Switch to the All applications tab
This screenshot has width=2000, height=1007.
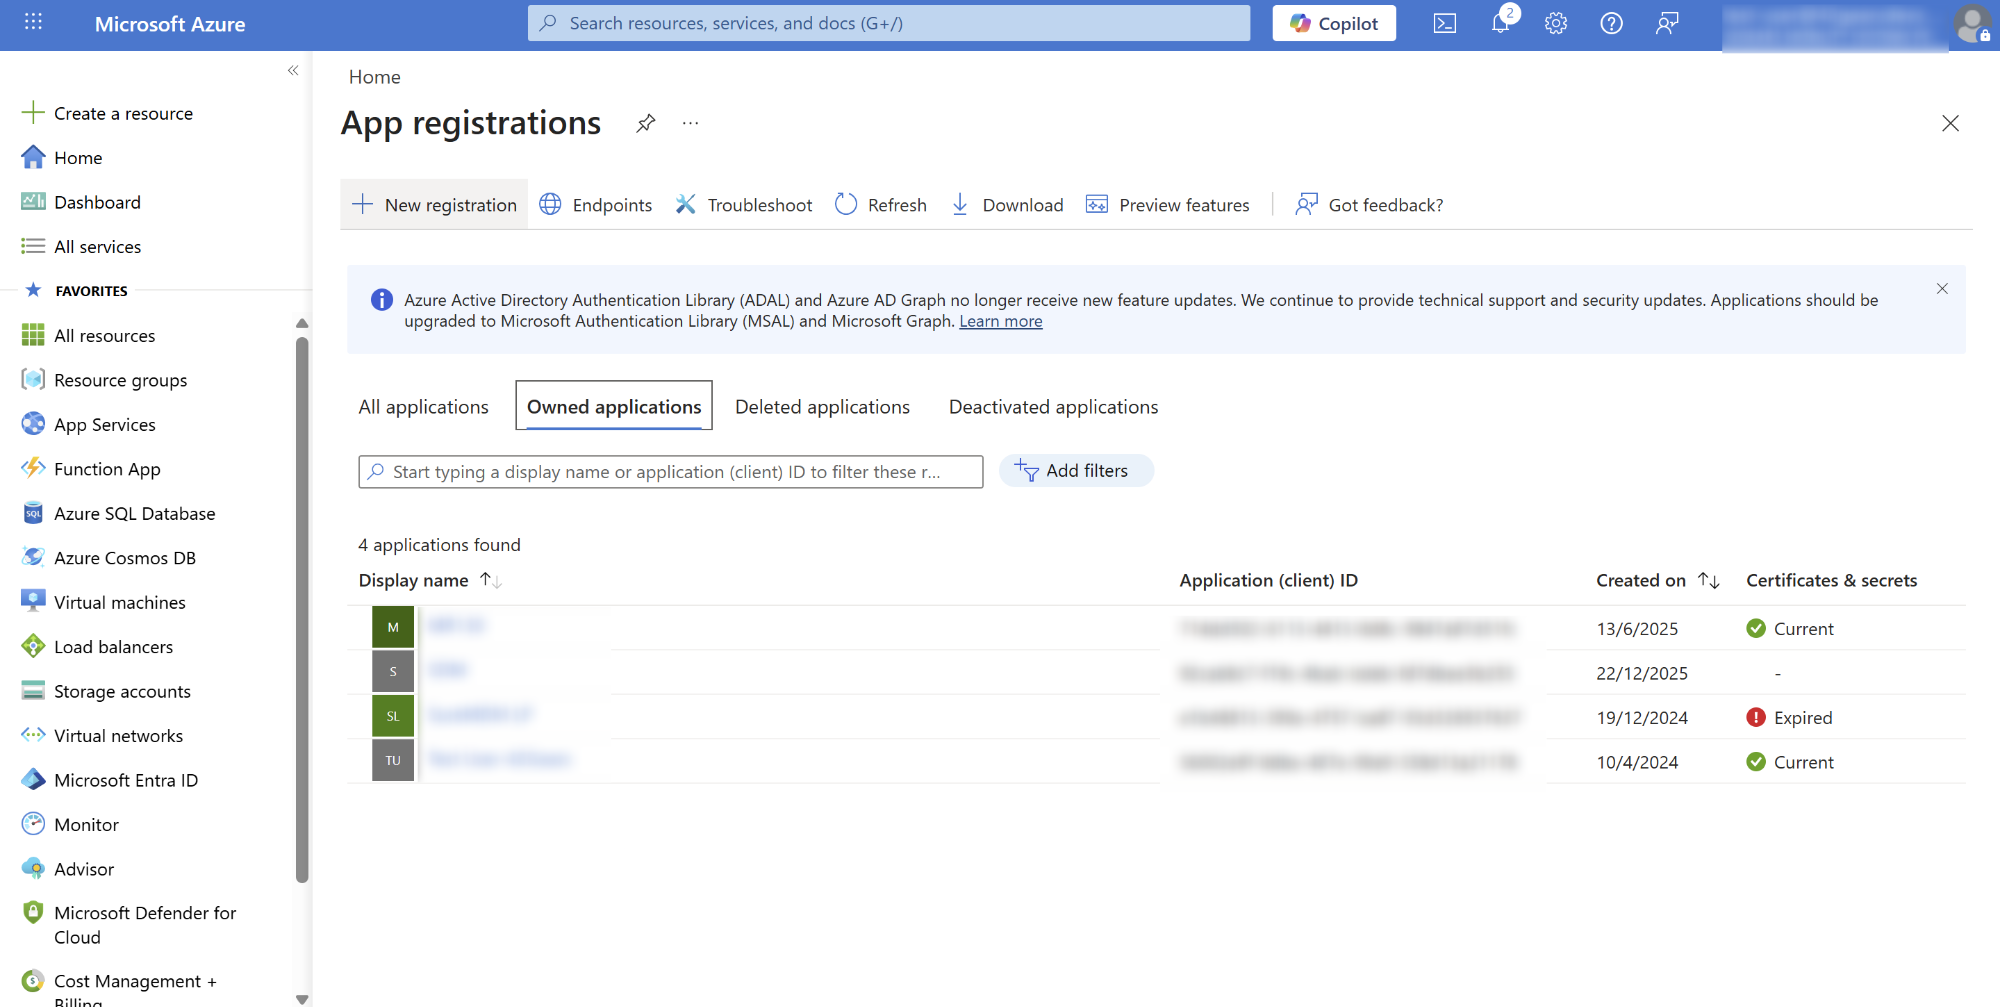[423, 407]
